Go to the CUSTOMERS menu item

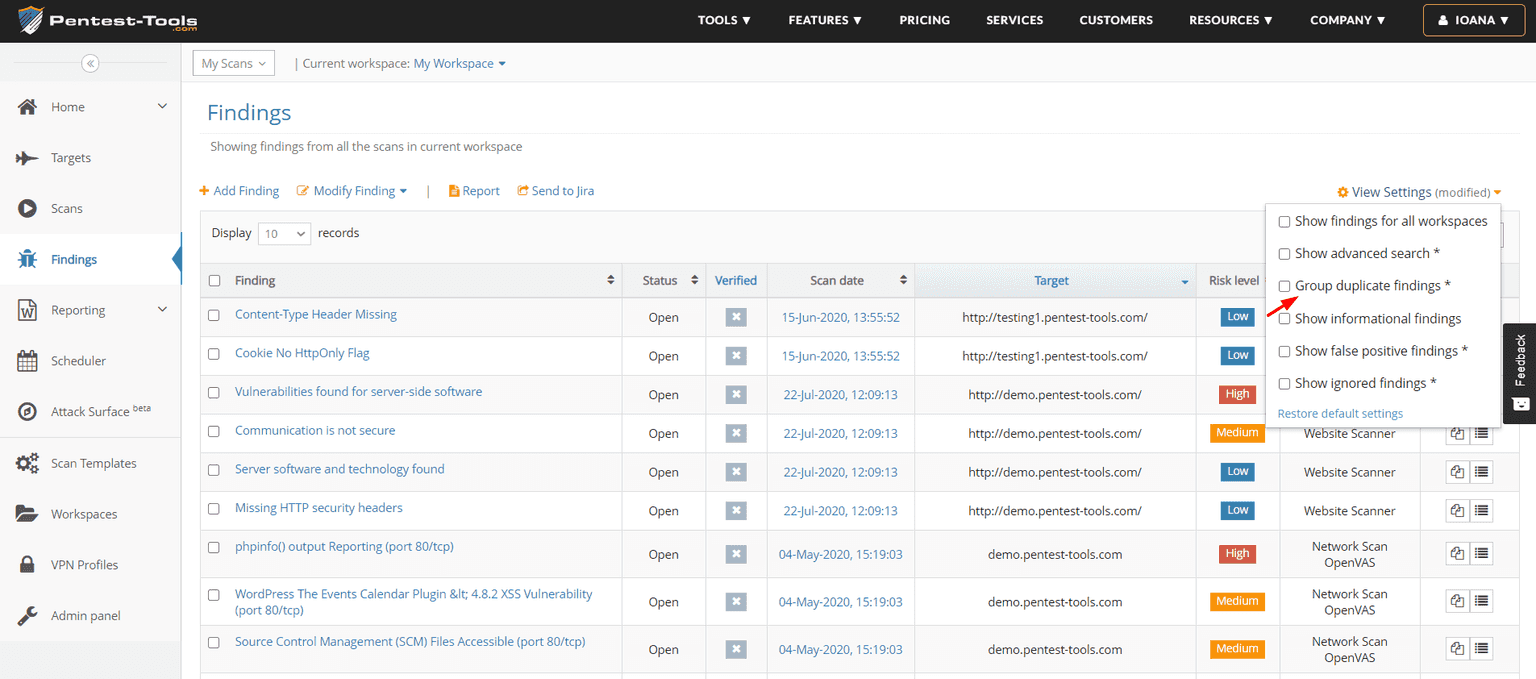point(1116,19)
